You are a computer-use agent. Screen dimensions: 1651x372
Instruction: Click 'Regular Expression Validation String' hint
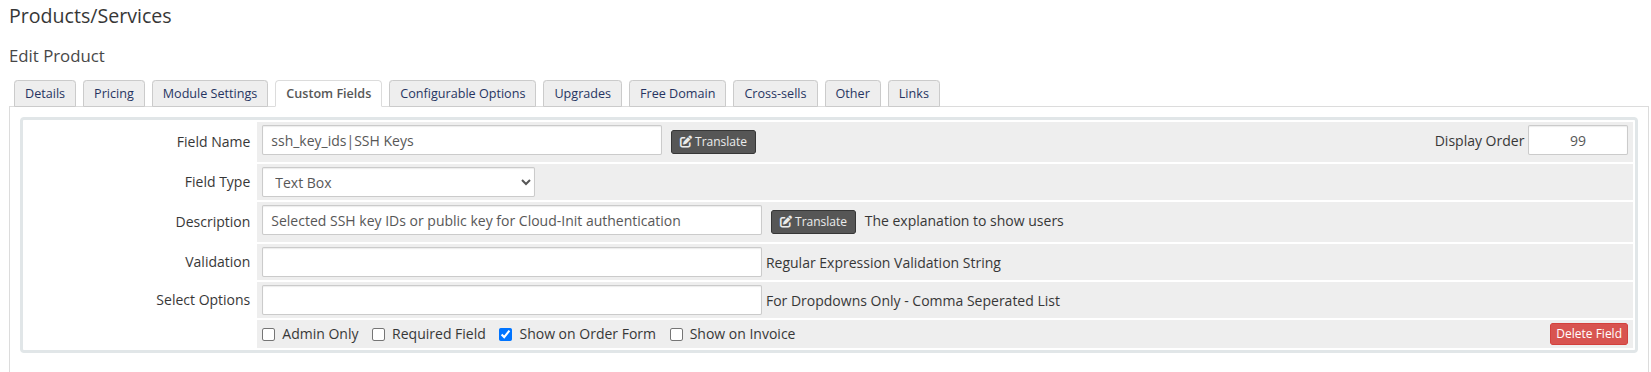point(883,263)
